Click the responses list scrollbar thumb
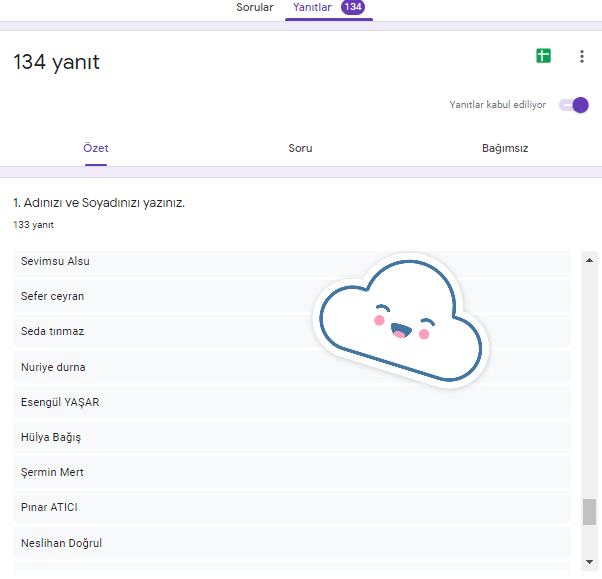Viewport: 602px width, 579px height. click(x=589, y=511)
